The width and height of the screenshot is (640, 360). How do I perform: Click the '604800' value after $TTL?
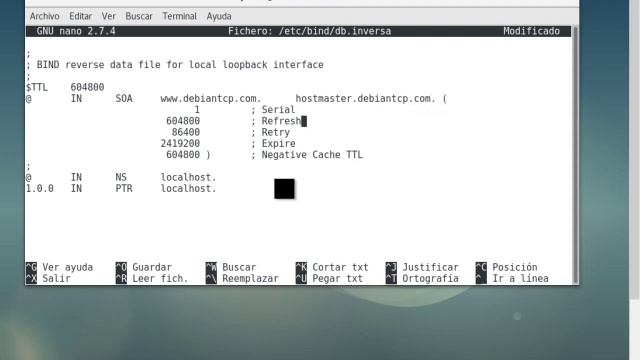[x=87, y=87]
